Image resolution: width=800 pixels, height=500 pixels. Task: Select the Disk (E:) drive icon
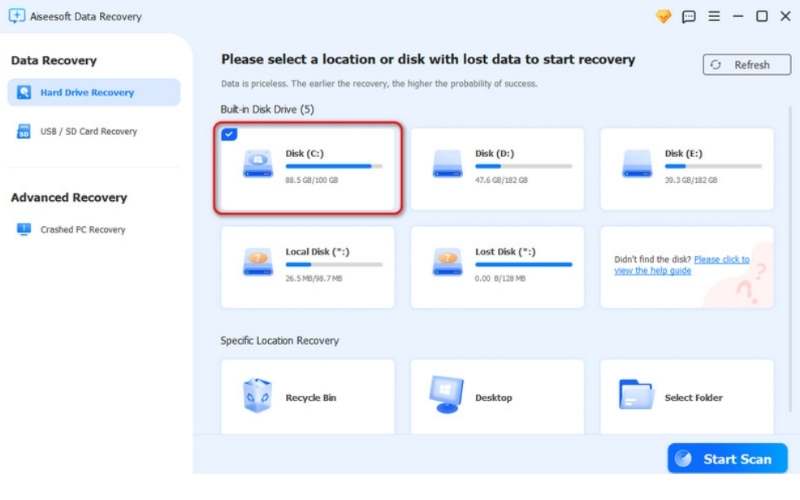[637, 163]
